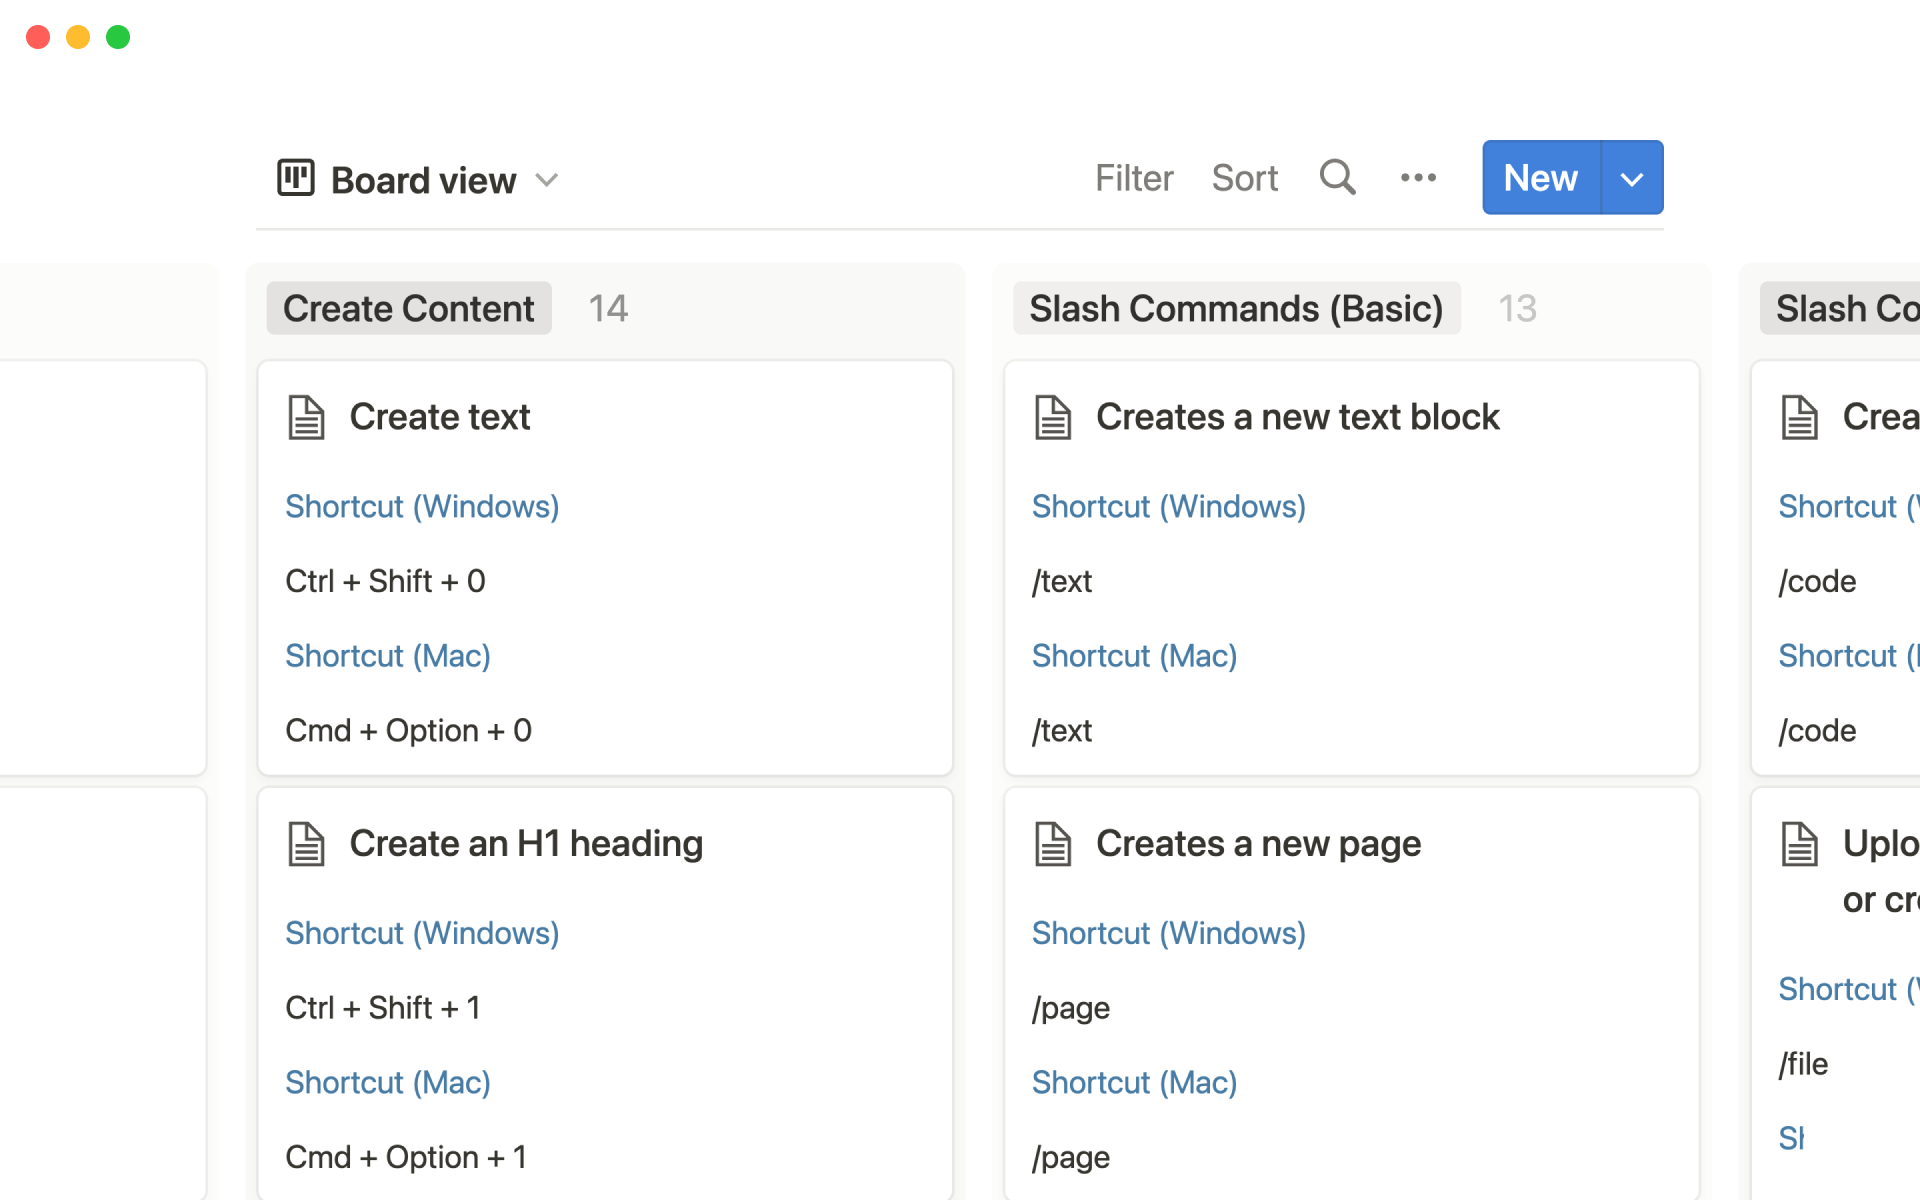
Task: Open the Sort menu
Action: click(1244, 178)
